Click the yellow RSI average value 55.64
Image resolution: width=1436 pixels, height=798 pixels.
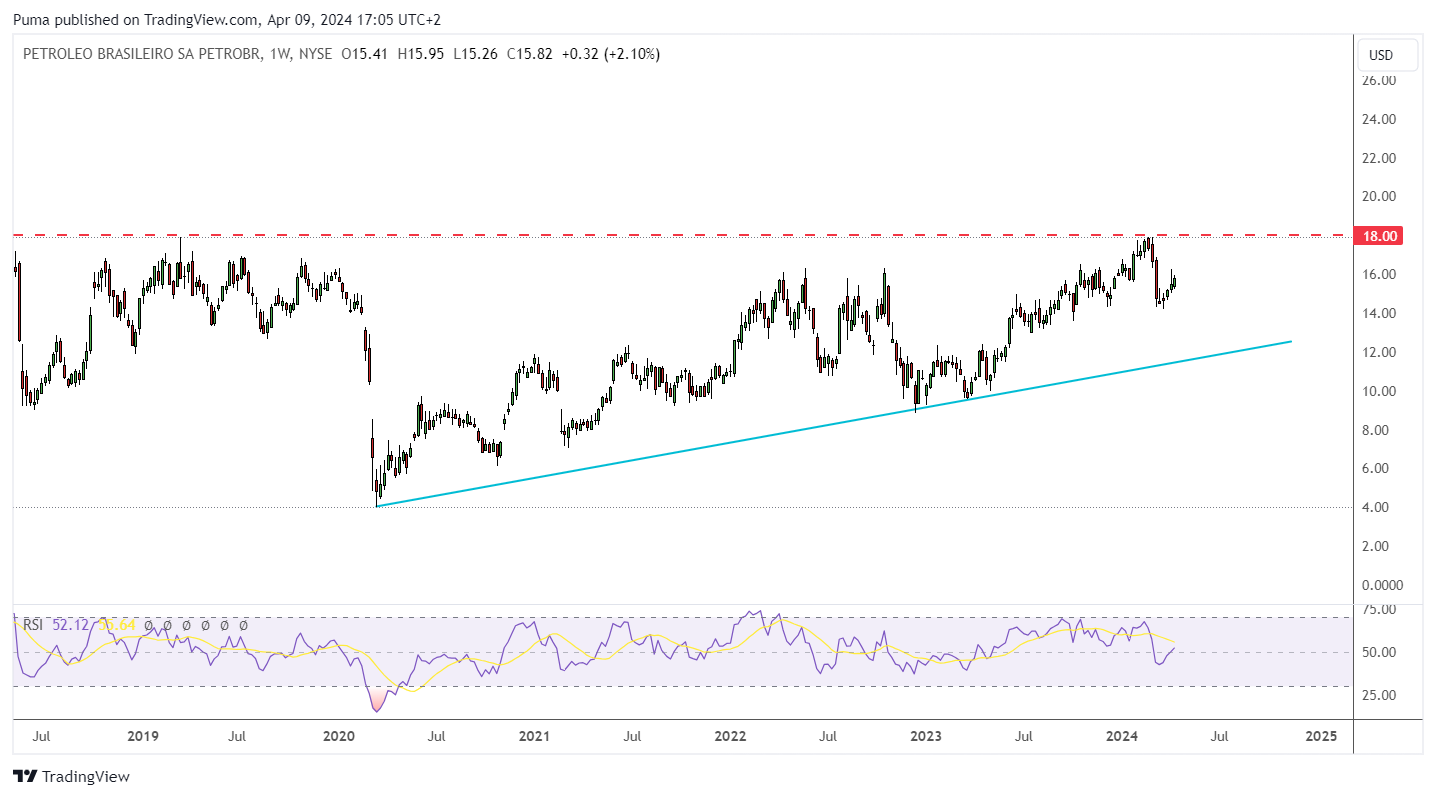click(116, 625)
